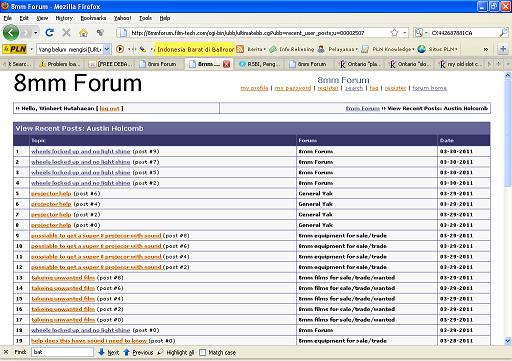Click Next arrow in the Find bar
The height and width of the screenshot is (361, 512).
click(109, 352)
